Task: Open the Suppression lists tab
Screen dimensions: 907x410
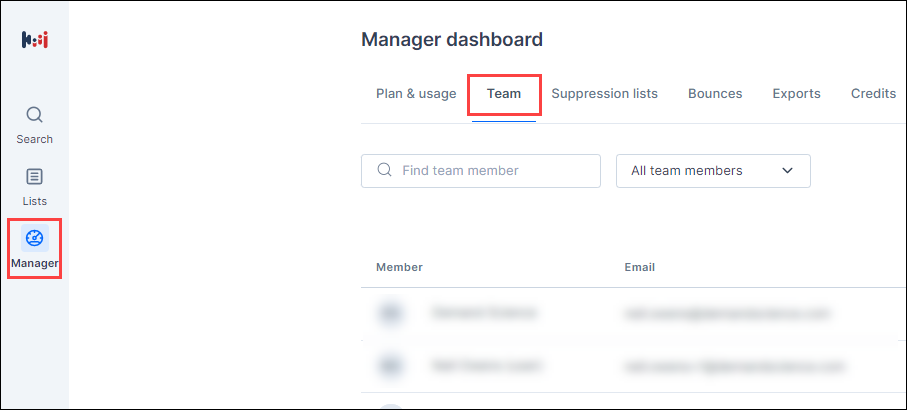Action: (604, 94)
